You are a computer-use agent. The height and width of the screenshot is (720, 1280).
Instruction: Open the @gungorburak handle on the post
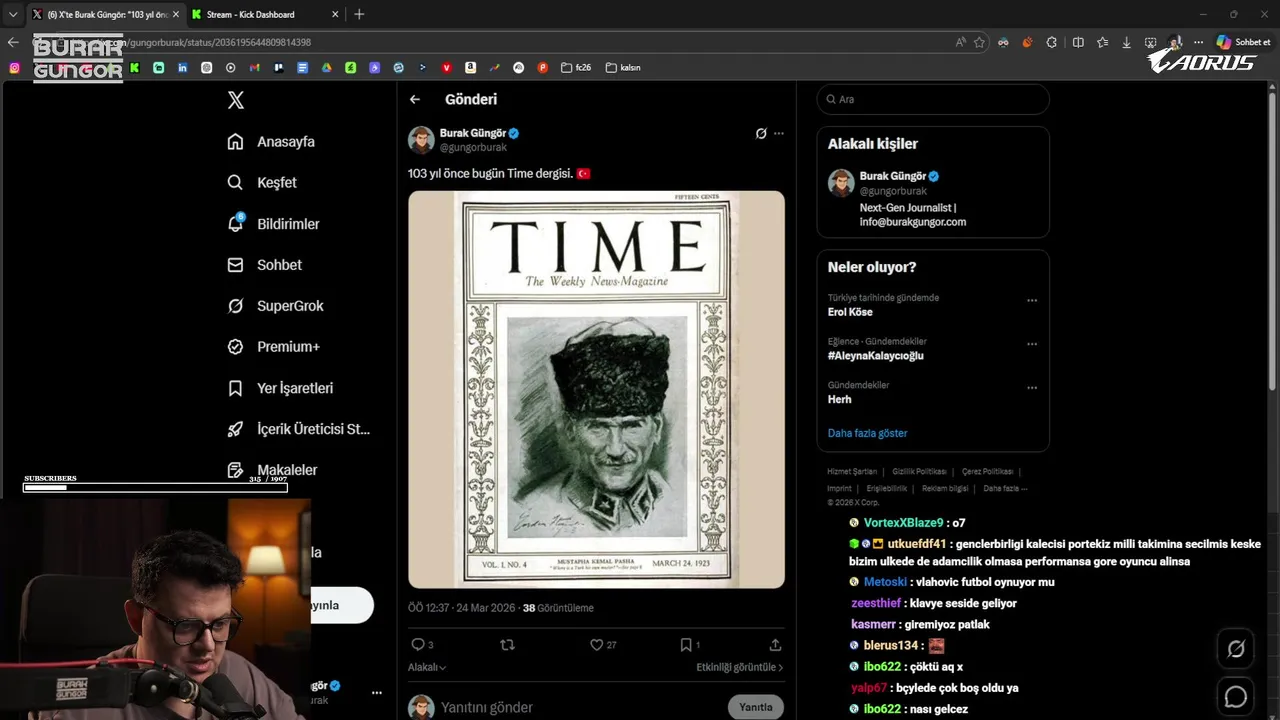473,147
